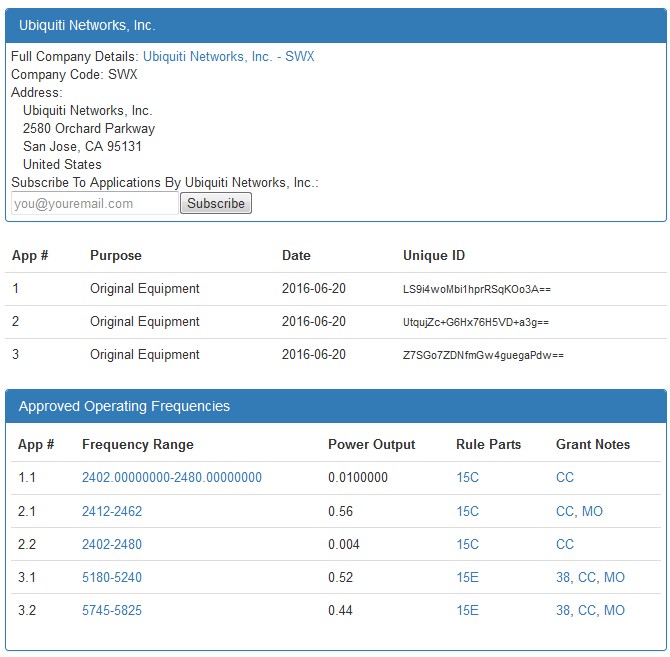670x657 pixels.
Task: Open the Ubiquiti Networks, Inc. - SWX link
Action: 229,56
